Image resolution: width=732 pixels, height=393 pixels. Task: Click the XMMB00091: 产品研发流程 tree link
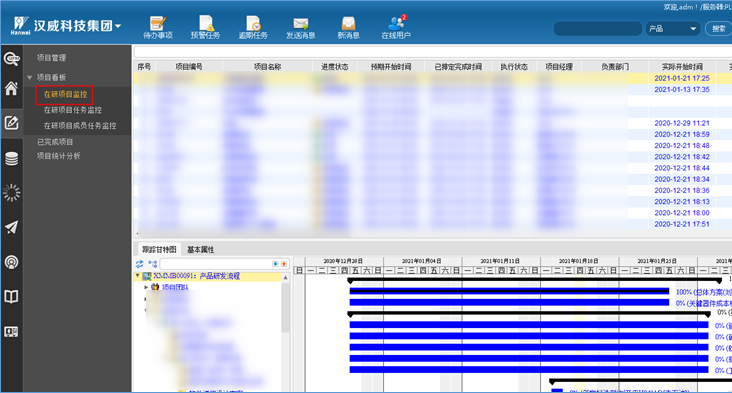(197, 276)
